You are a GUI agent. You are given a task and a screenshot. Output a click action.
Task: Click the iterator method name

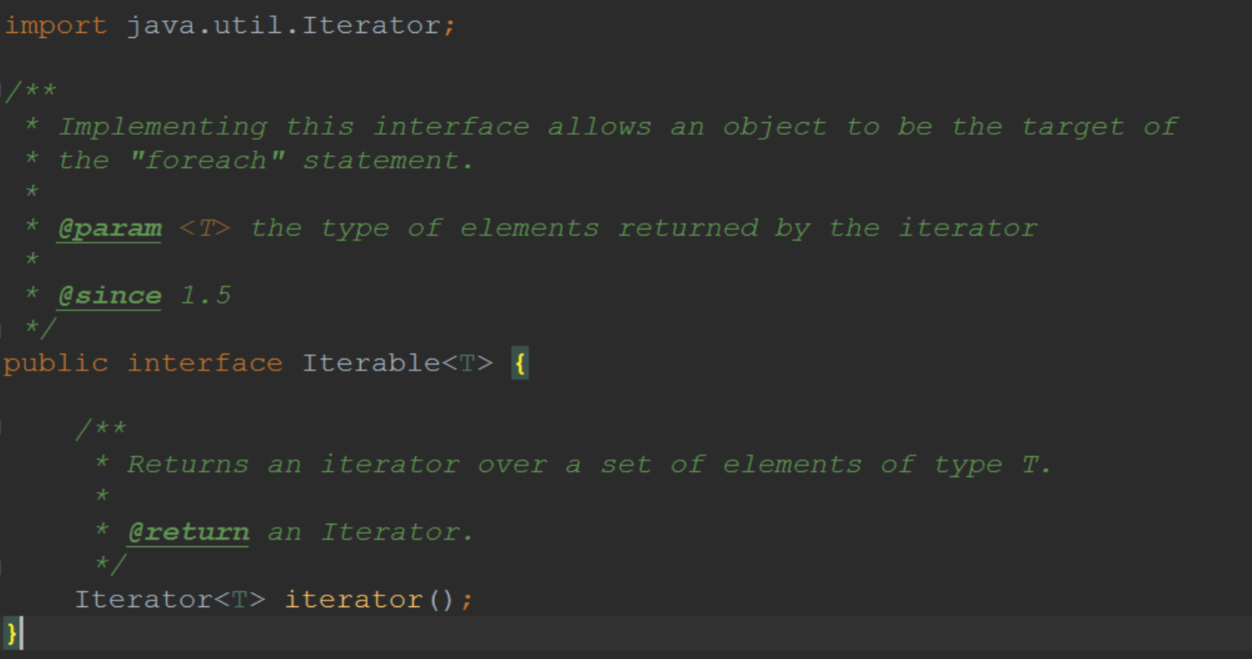pyautogui.click(x=353, y=599)
